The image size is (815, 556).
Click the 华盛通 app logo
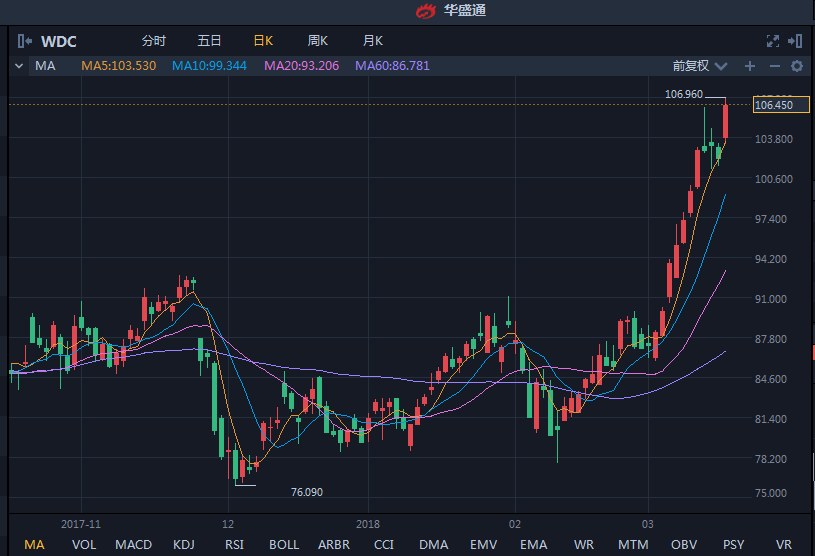coord(427,11)
